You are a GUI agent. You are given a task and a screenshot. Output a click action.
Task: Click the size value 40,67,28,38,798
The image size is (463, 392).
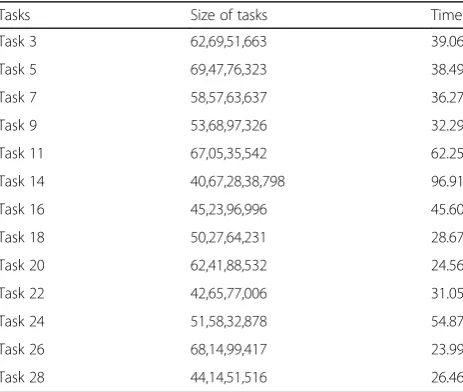[x=238, y=182]
